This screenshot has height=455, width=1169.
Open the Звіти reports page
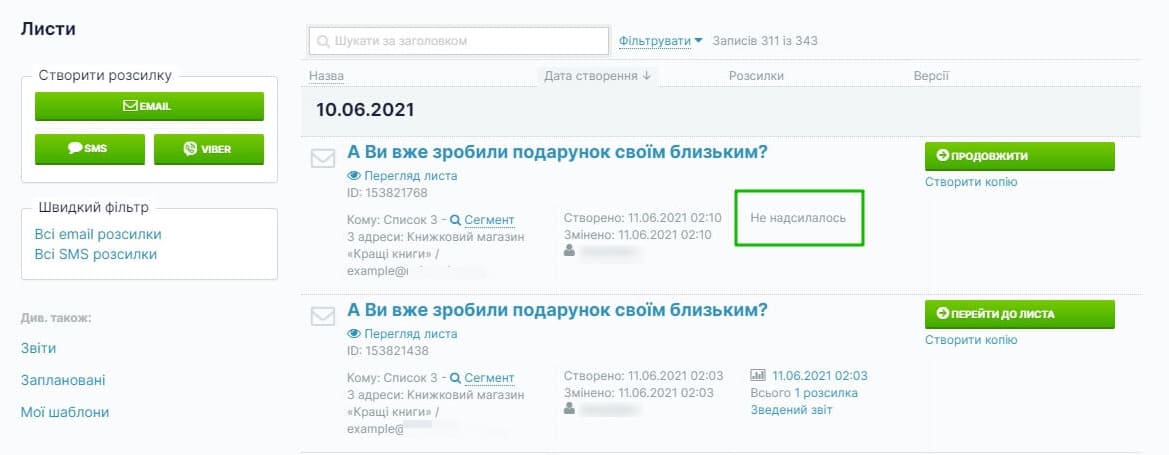(x=38, y=348)
